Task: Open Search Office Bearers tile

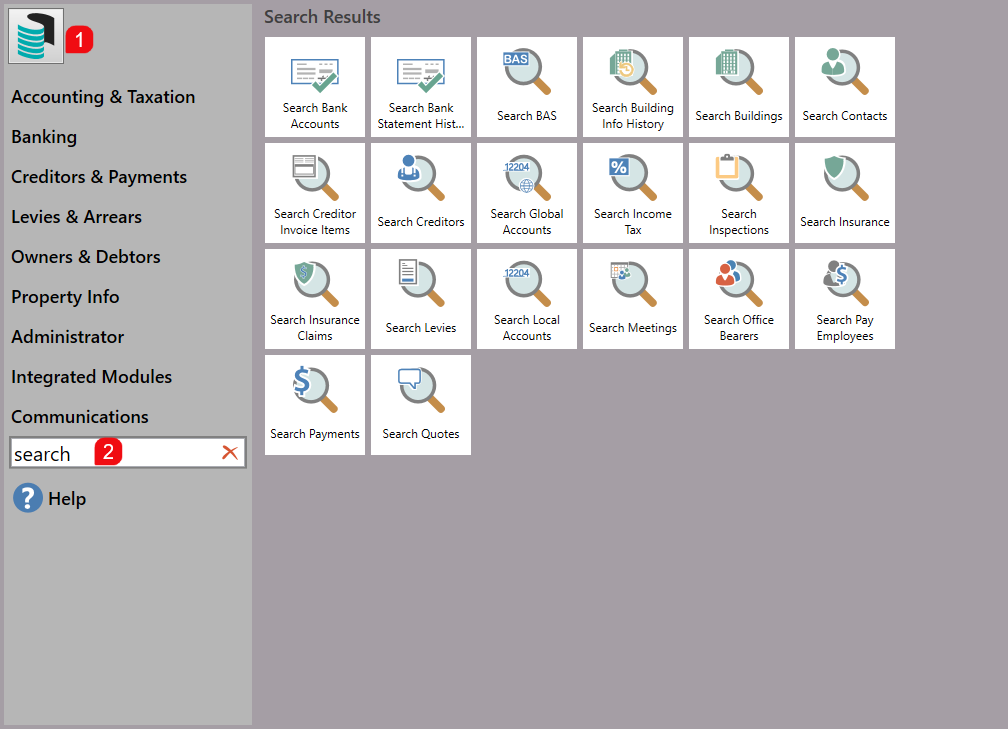Action: tap(739, 299)
